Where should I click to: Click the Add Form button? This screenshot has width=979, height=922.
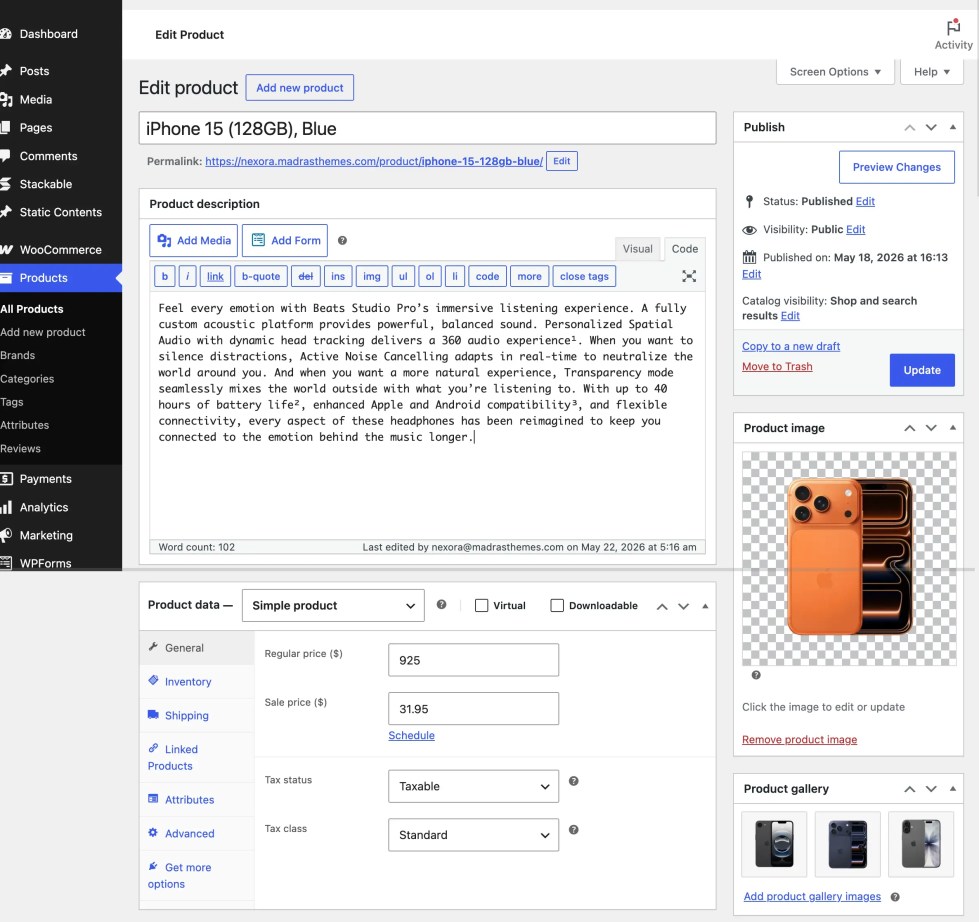[x=285, y=240]
